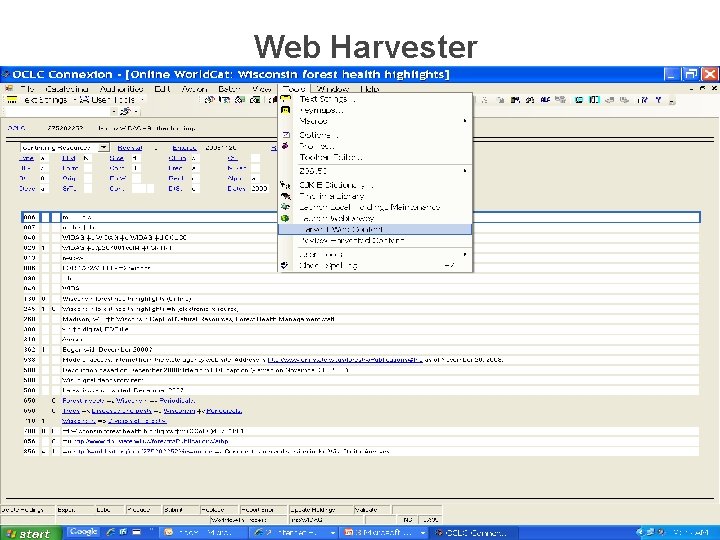The image size is (720, 540).
Task: Click the highlighted 006 field row
Action: (361, 217)
